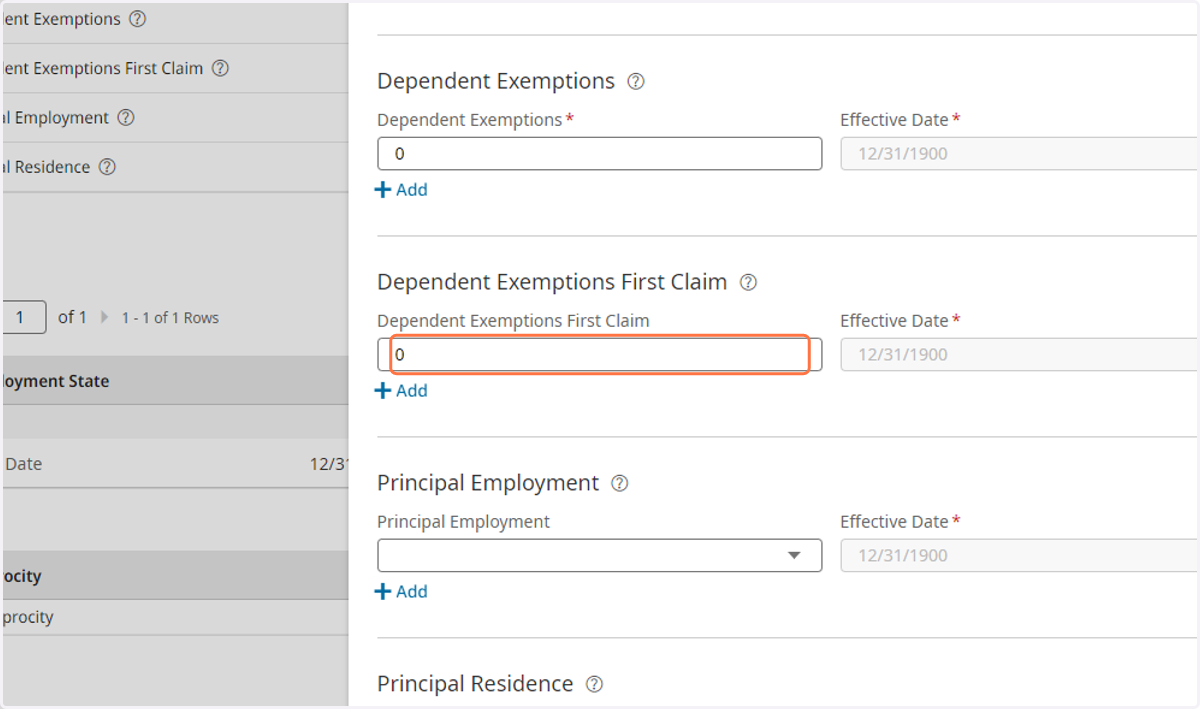Click help icon next to sidebar Employment row
Screen dimensions: 1200x709
click(125, 118)
